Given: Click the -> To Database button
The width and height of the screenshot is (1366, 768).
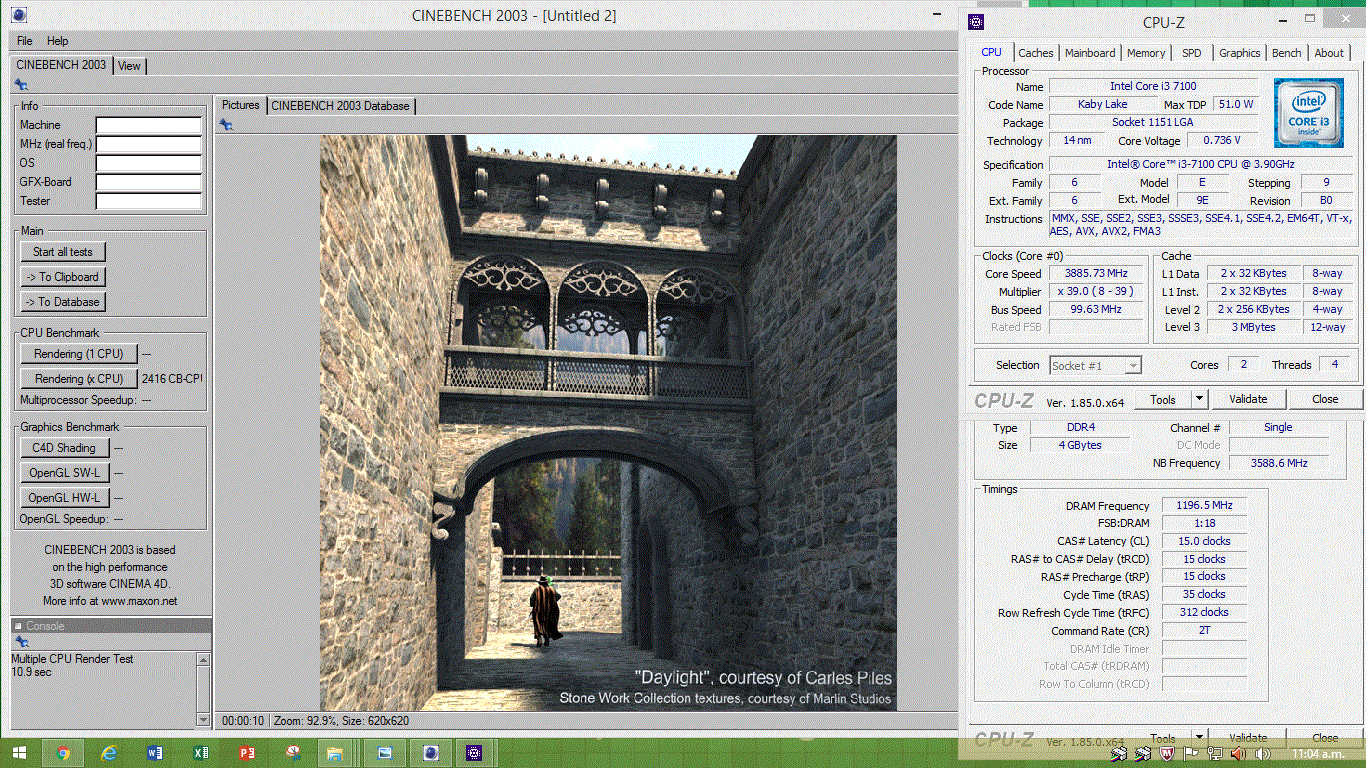Looking at the screenshot, I should tap(63, 302).
